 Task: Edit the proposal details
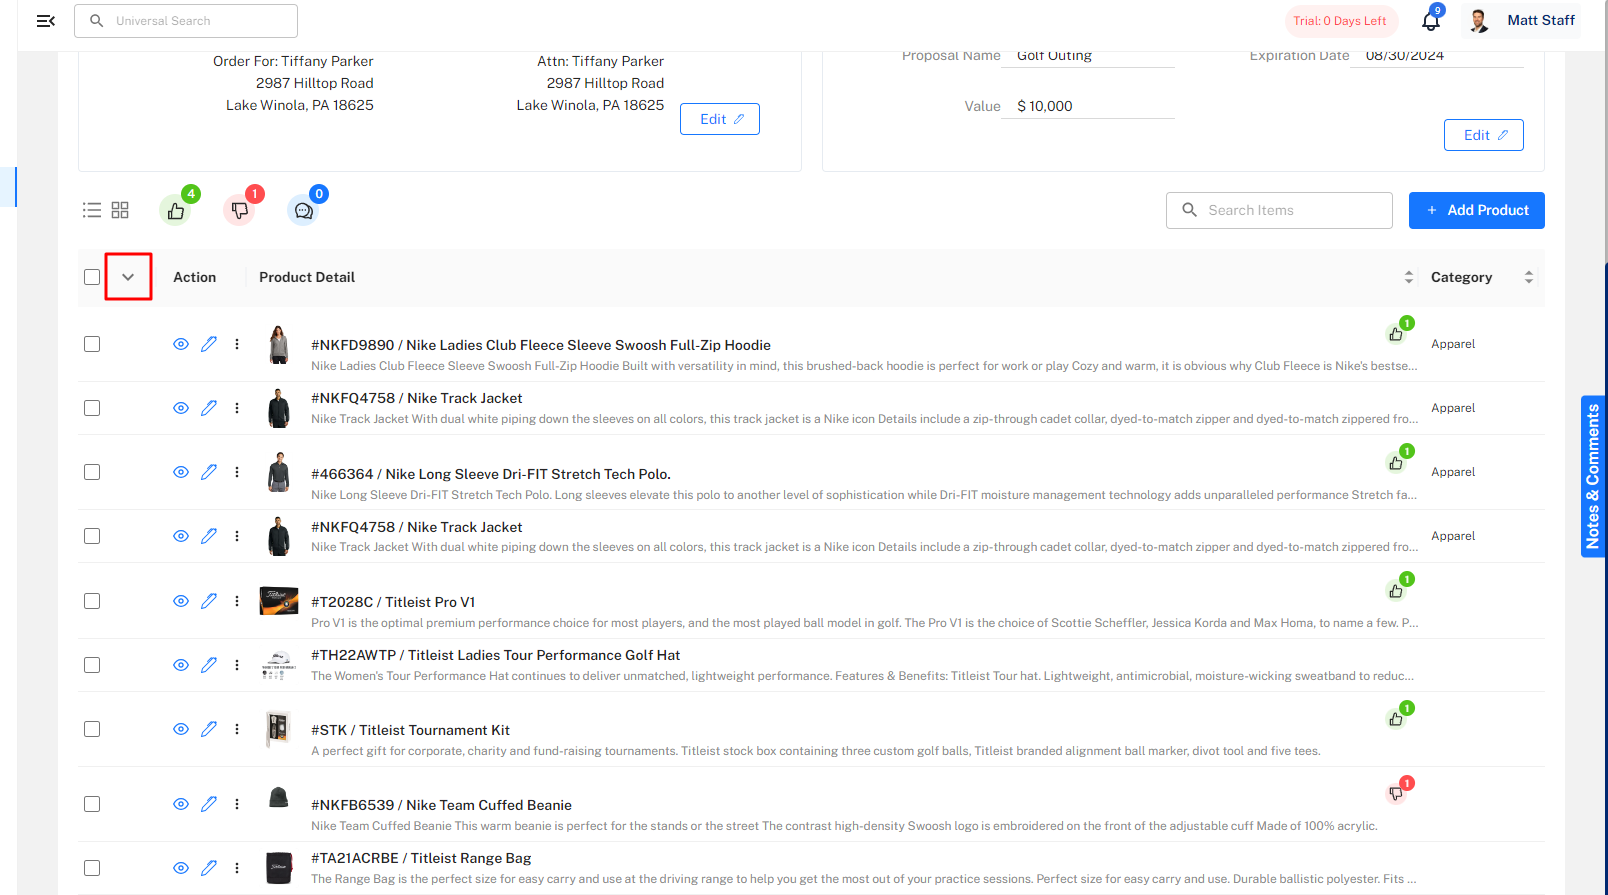coord(1484,135)
